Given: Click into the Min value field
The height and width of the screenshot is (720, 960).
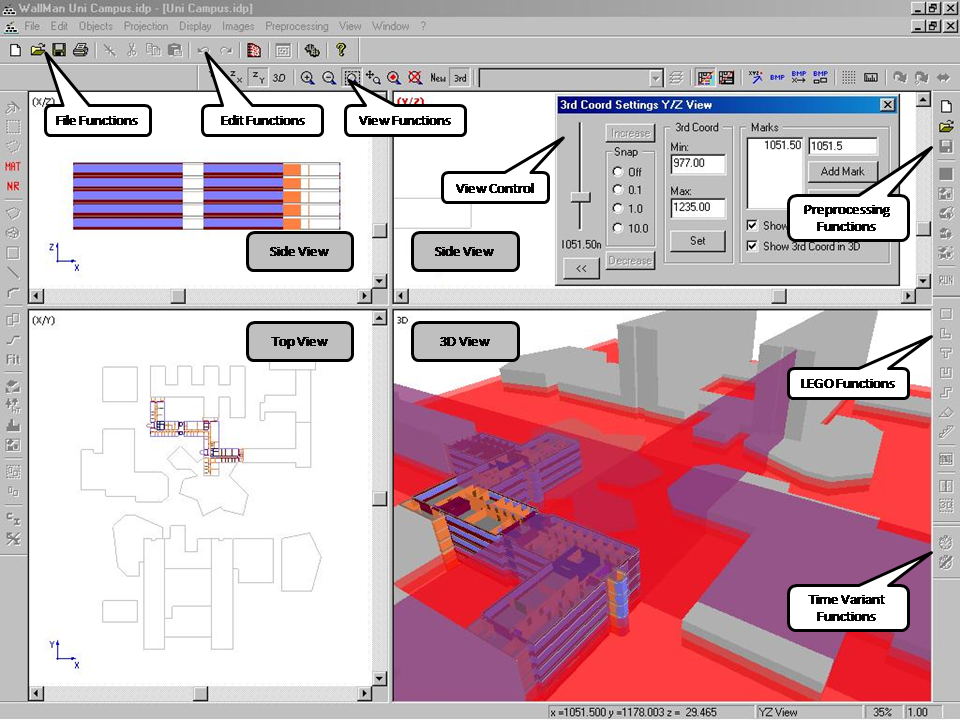Looking at the screenshot, I should click(x=696, y=163).
